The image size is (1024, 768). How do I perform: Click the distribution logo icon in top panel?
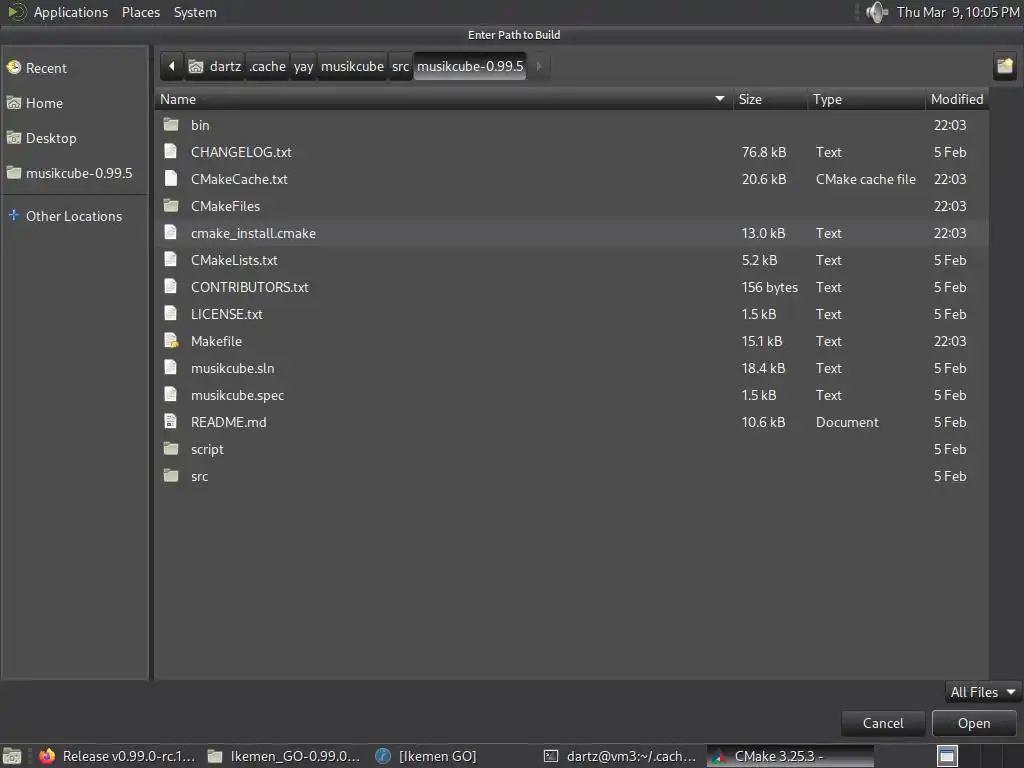click(x=16, y=12)
